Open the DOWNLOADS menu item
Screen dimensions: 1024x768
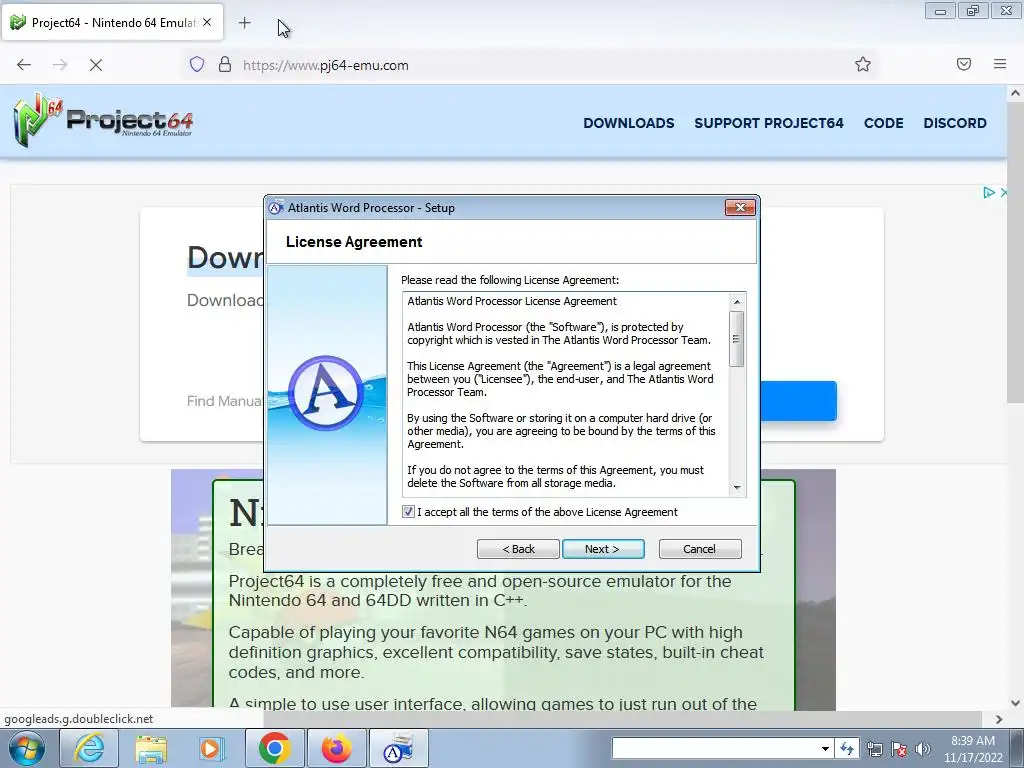[628, 123]
